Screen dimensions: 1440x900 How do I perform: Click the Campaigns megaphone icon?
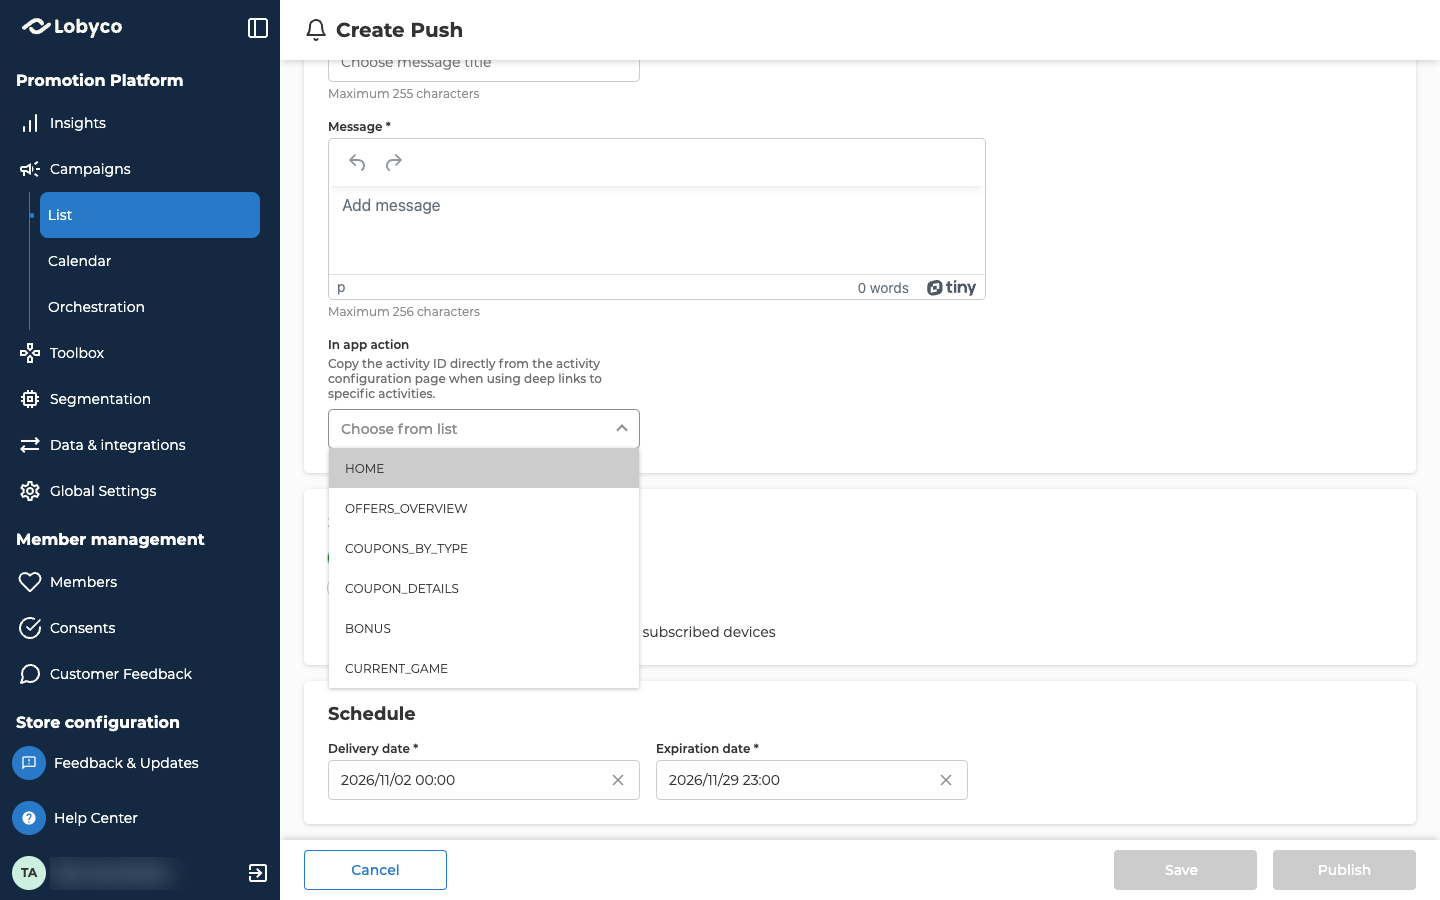(x=30, y=169)
